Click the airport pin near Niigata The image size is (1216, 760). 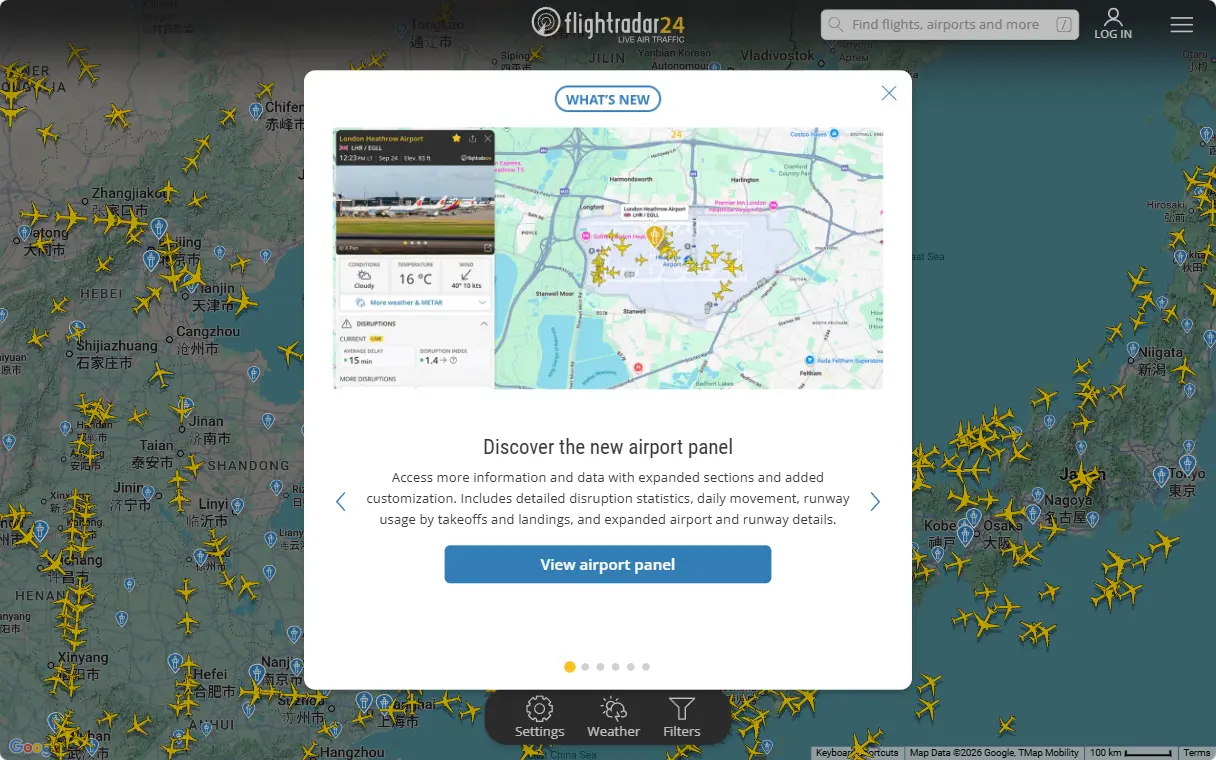(x=1132, y=350)
